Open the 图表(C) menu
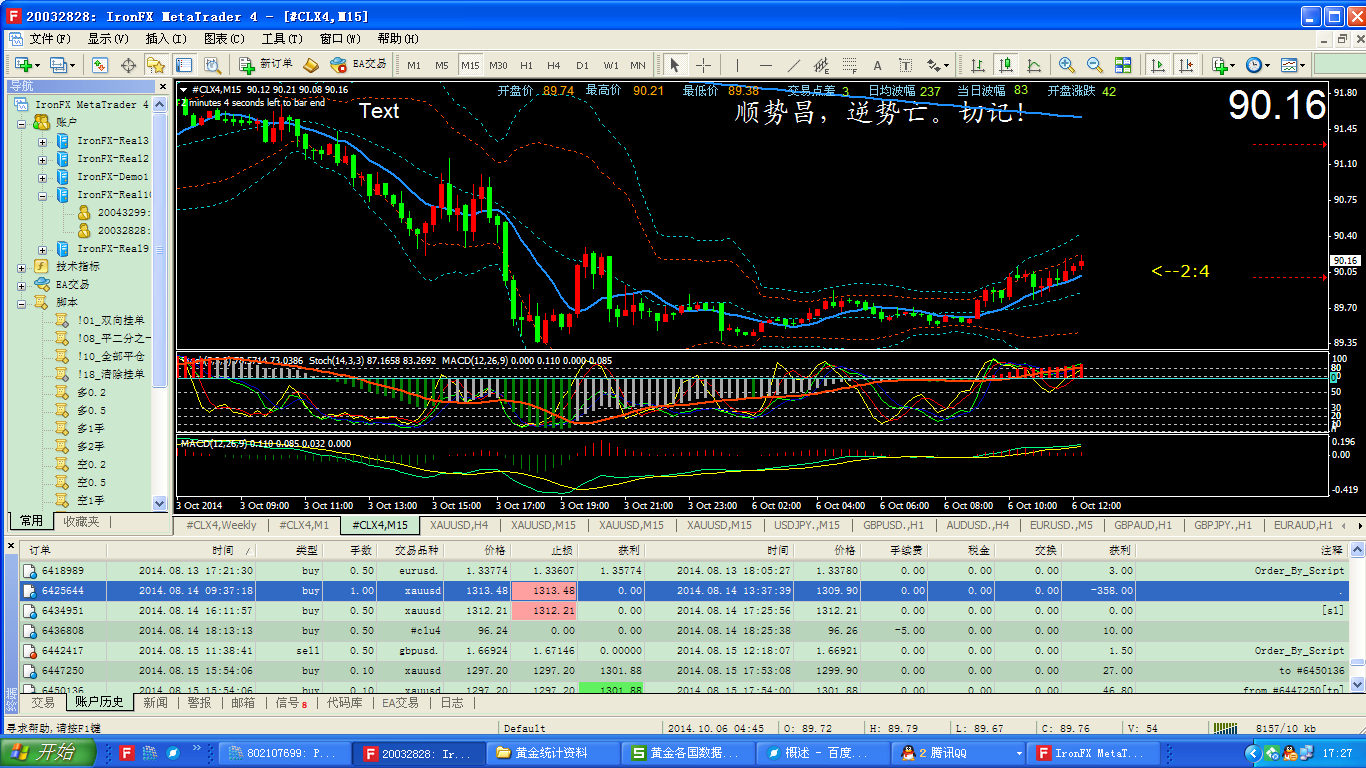Viewport: 1366px width, 768px height. coord(224,39)
